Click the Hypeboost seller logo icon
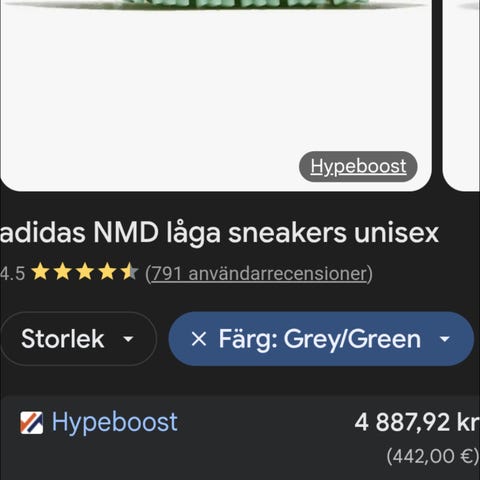 (32, 423)
